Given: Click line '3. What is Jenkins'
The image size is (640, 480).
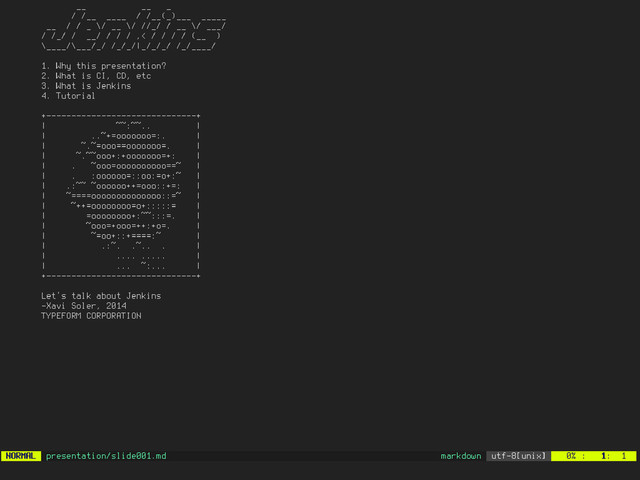Looking at the screenshot, I should coord(86,86).
